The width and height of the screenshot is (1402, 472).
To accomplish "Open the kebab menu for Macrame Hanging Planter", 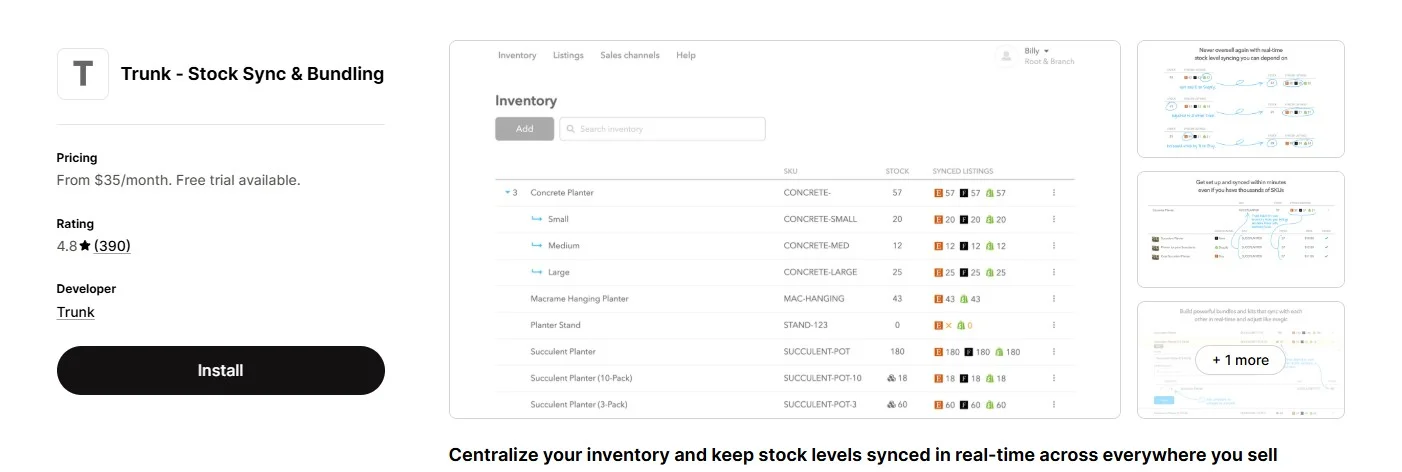I will [x=1053, y=298].
